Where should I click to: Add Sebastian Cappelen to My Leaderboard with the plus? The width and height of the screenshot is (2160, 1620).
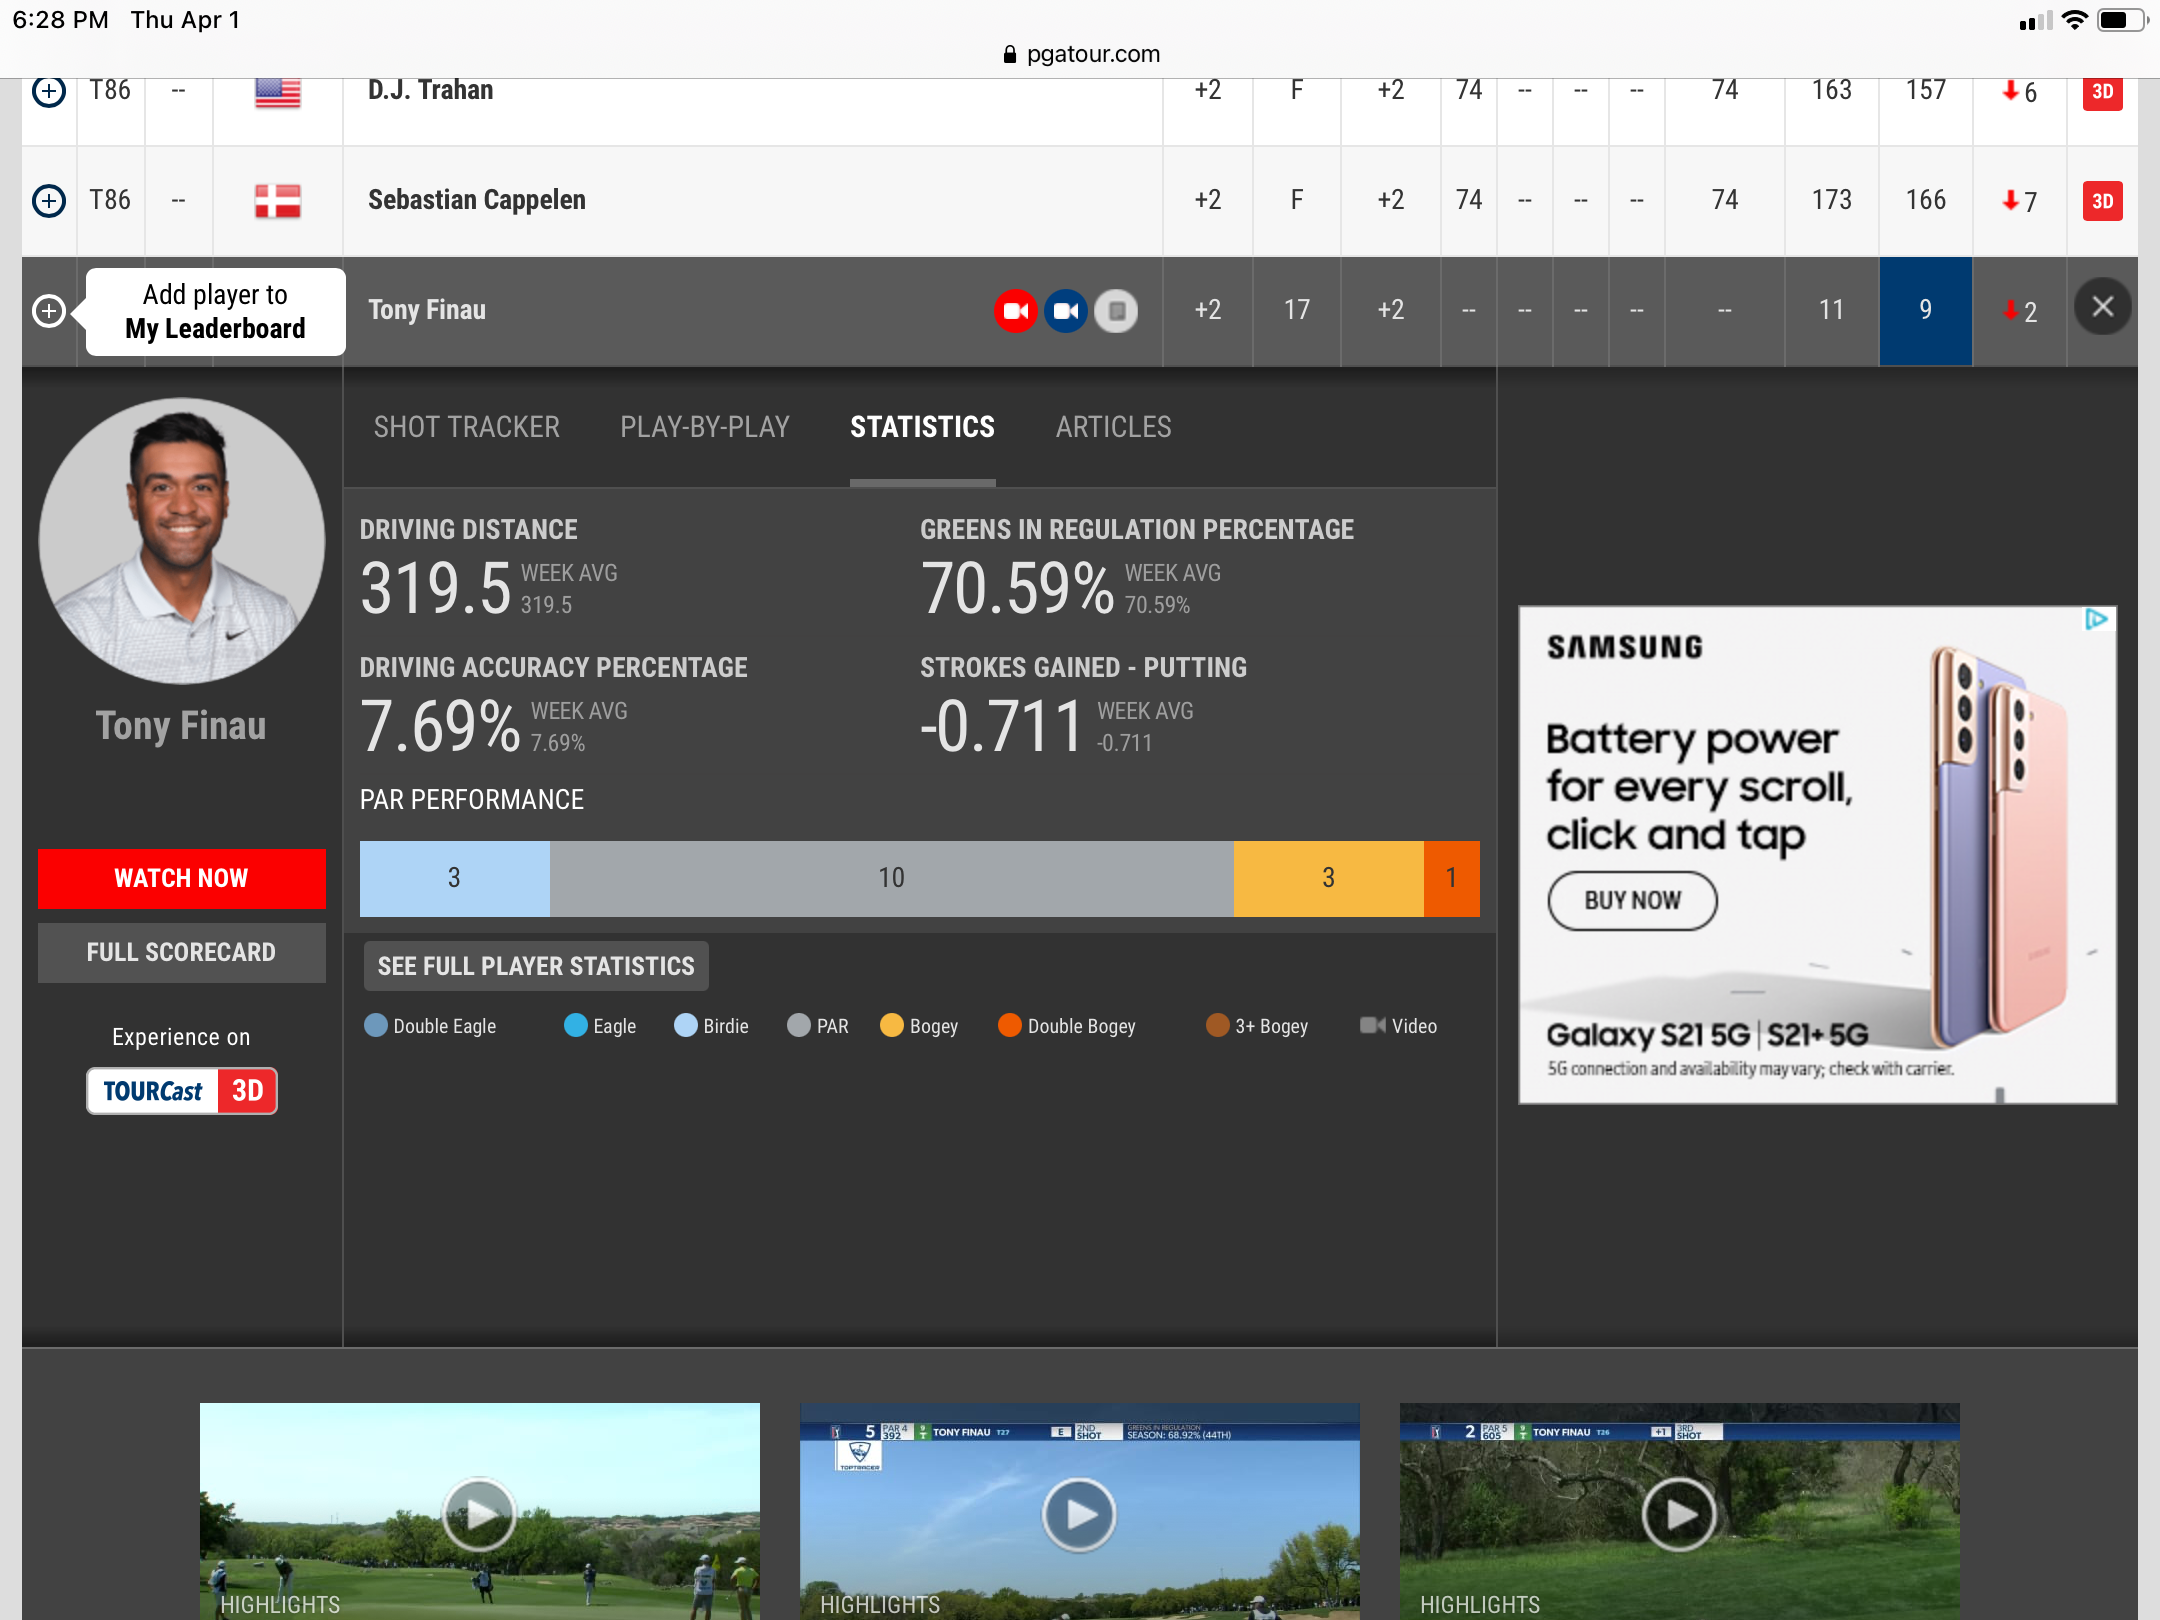coord(49,201)
